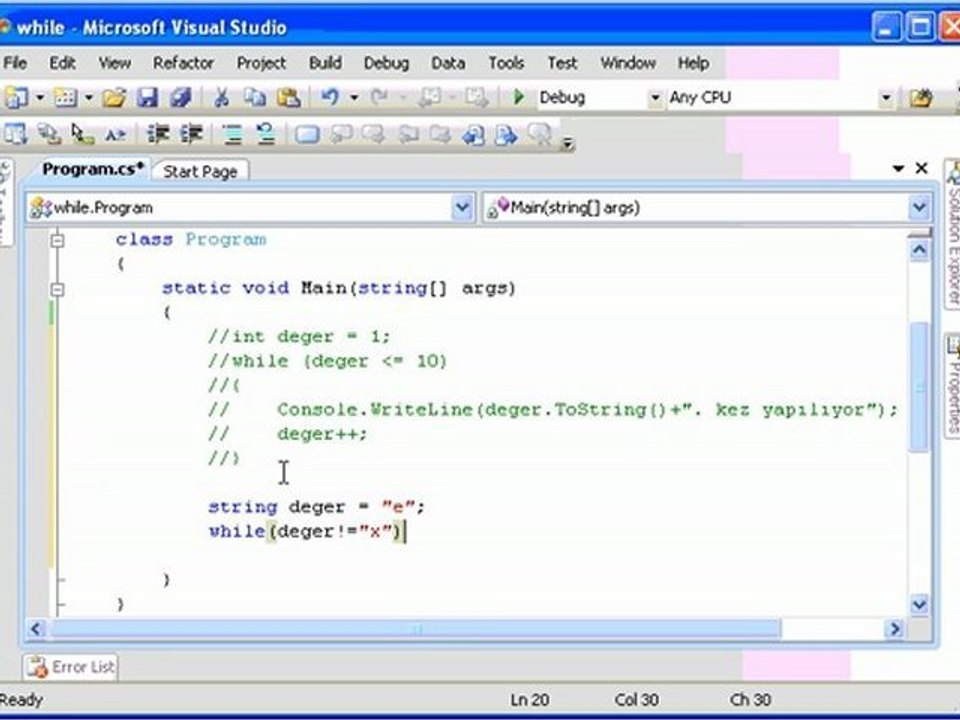
Task: Undo the last edit with the Undo arrow
Action: pyautogui.click(x=329, y=97)
